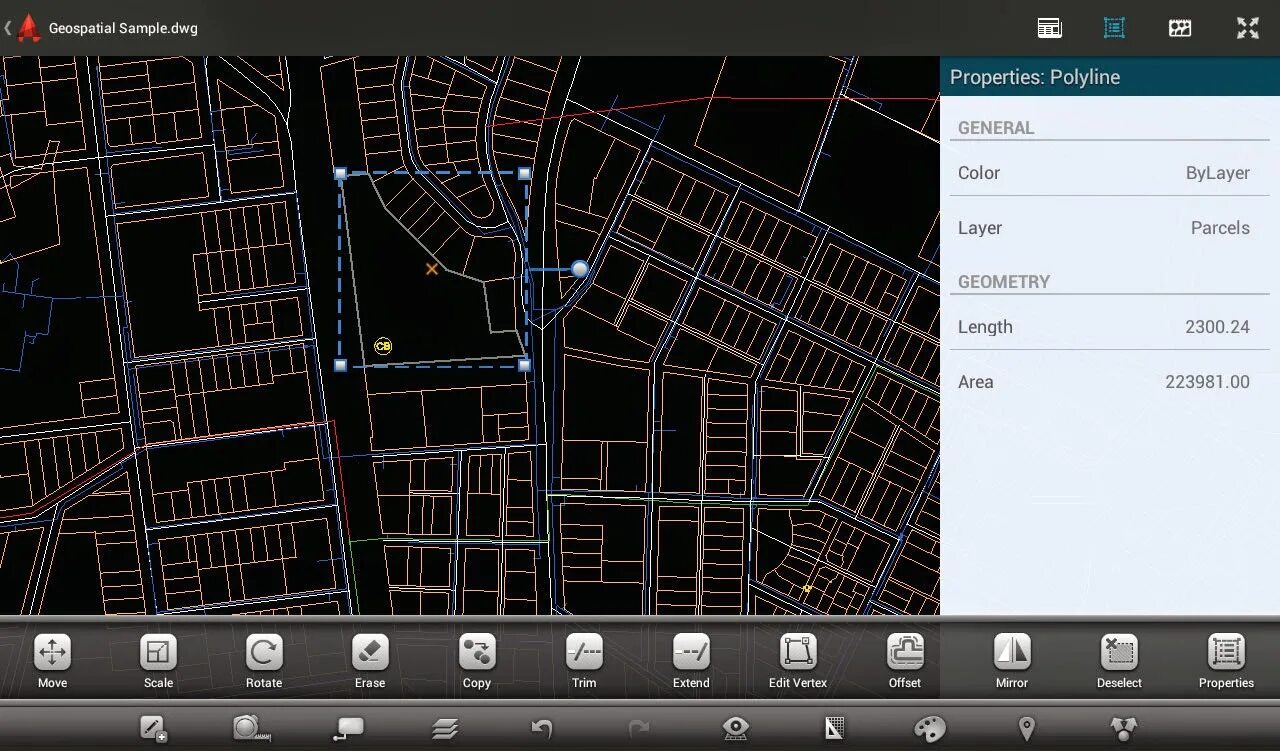Open the share/collaborate icon
The image size is (1280, 752).
[1124, 729]
